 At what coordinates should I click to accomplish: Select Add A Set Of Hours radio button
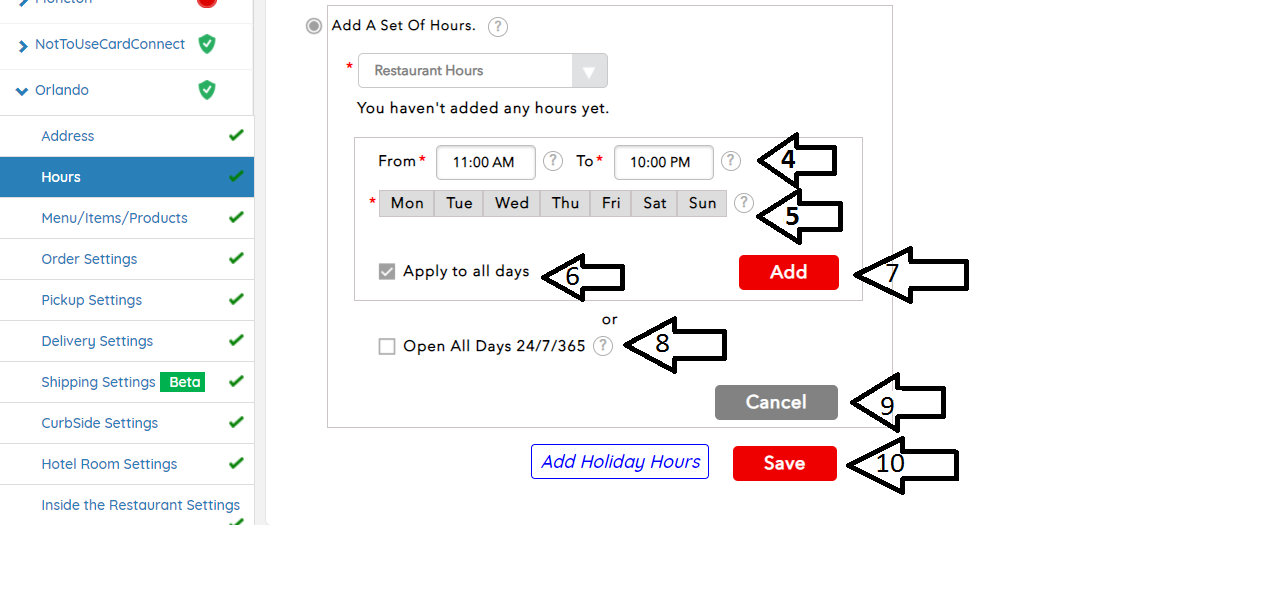(x=314, y=26)
